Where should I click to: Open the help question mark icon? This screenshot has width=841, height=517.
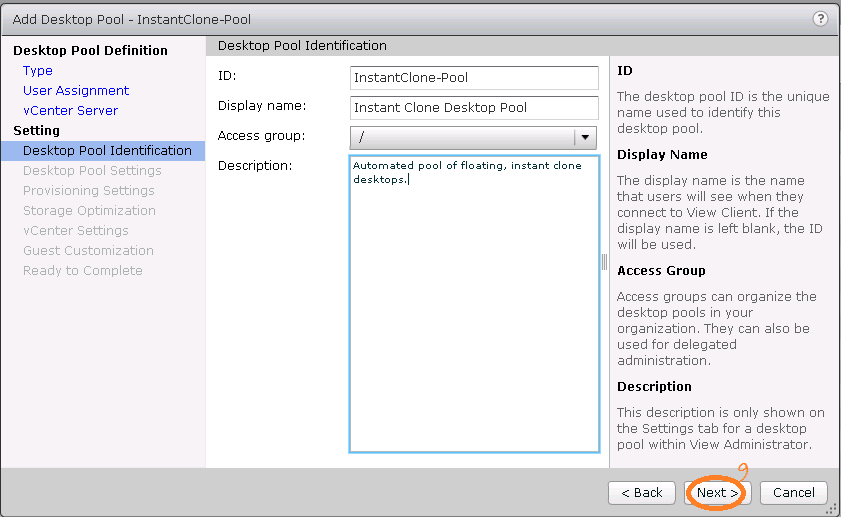coord(820,19)
